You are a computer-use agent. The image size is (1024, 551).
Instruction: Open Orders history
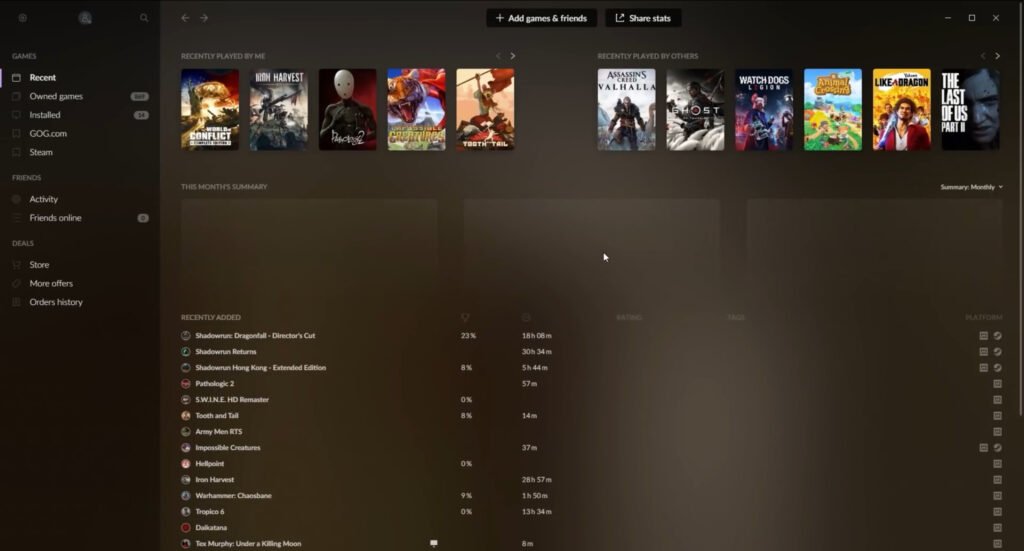56,302
